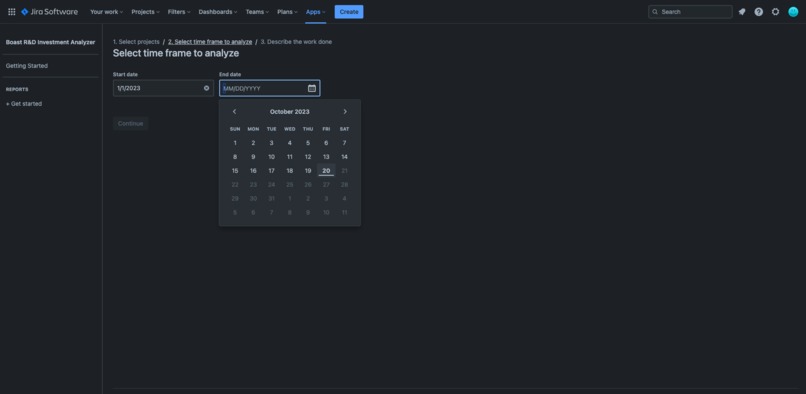Open Getting Started in sidebar
The image size is (806, 394).
coord(27,66)
